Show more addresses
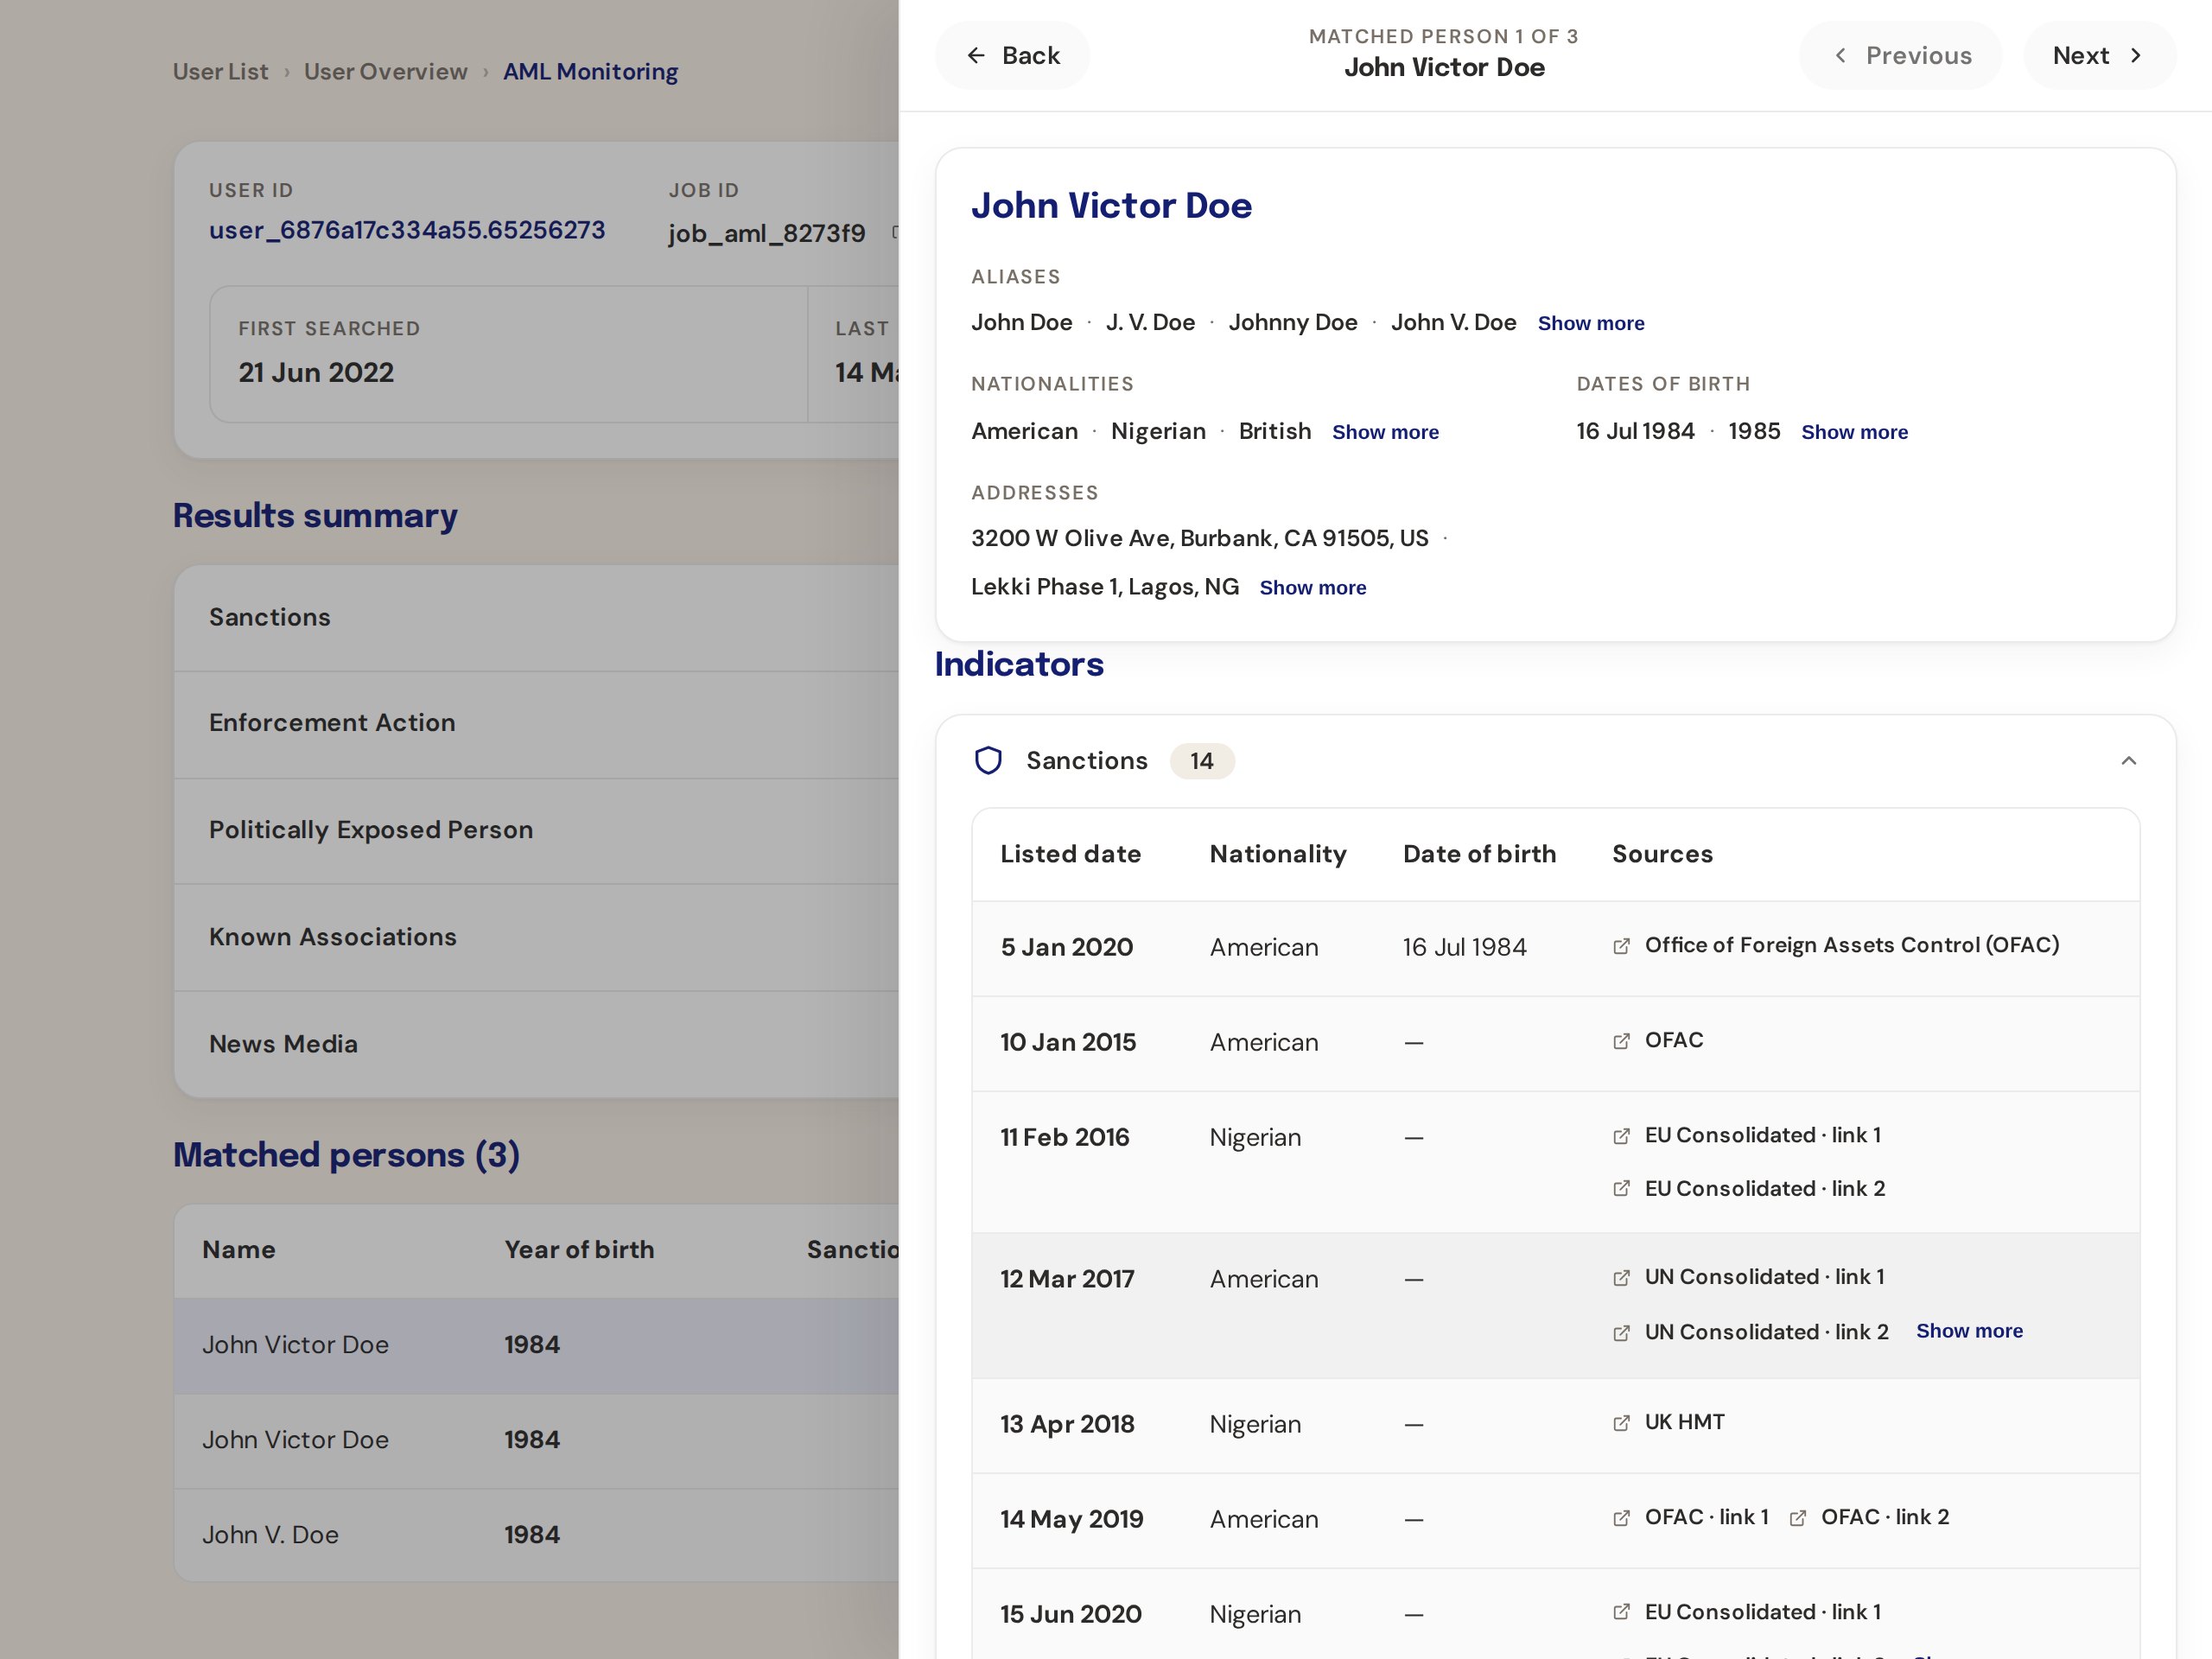The height and width of the screenshot is (1659, 2212). point(1312,588)
